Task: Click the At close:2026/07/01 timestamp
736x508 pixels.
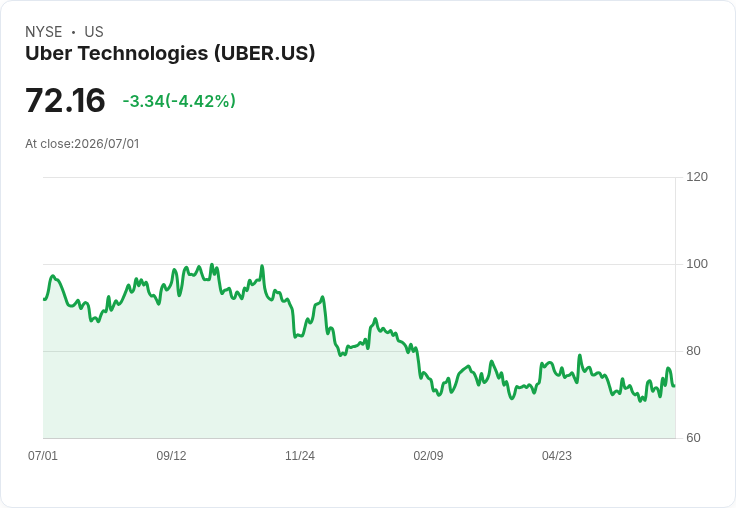Action: pos(82,144)
